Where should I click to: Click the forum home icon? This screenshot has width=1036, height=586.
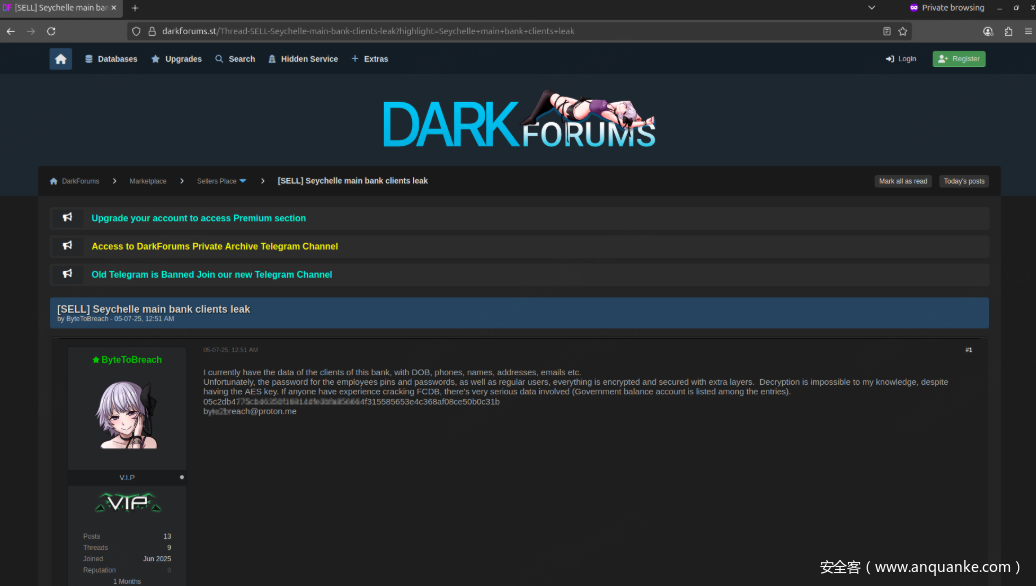pos(61,59)
